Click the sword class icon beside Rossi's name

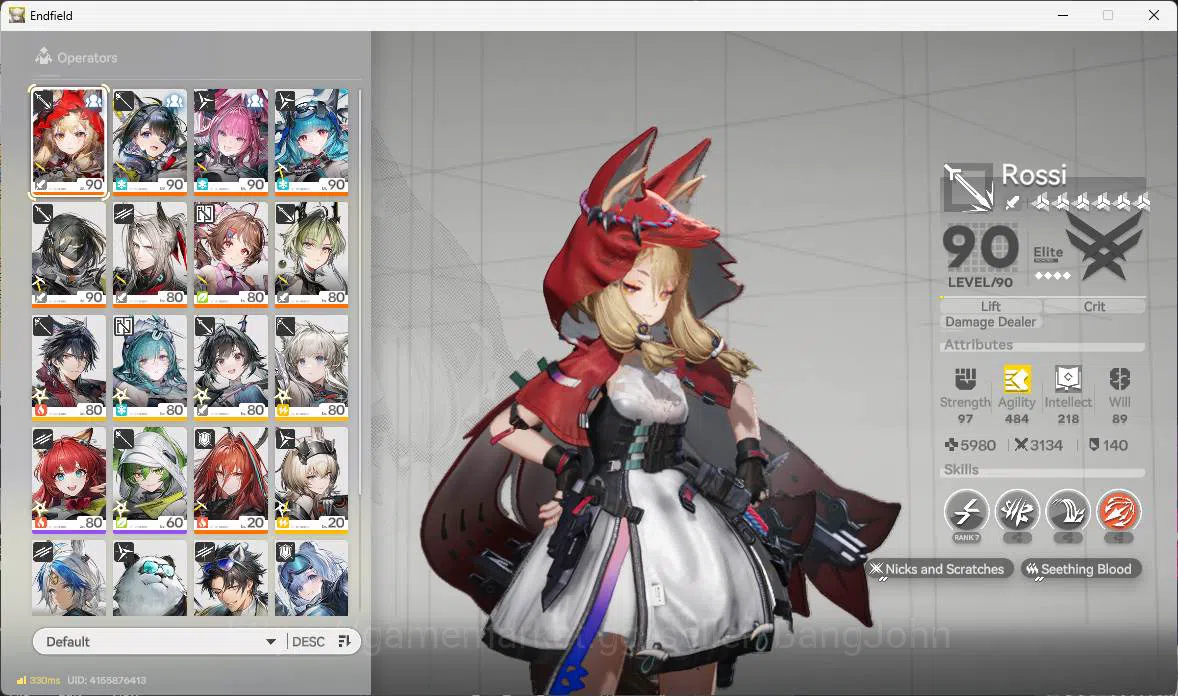click(x=968, y=186)
